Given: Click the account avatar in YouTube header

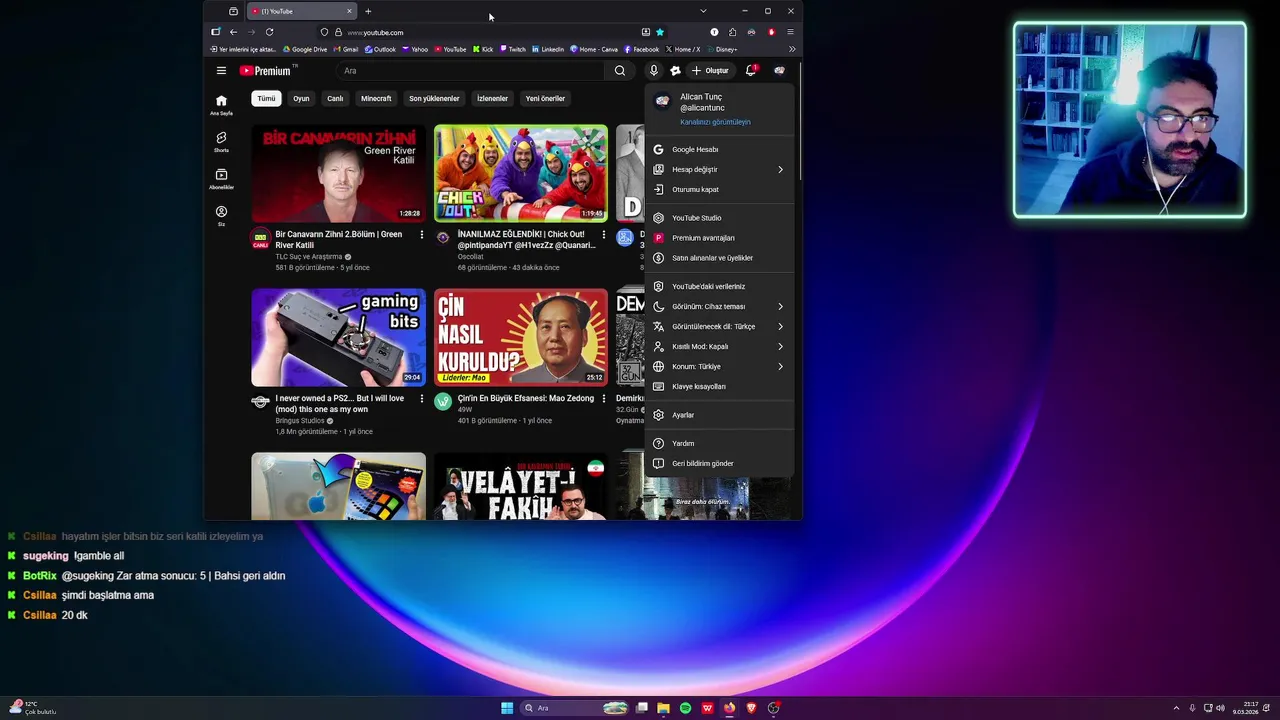Looking at the screenshot, I should [x=779, y=71].
